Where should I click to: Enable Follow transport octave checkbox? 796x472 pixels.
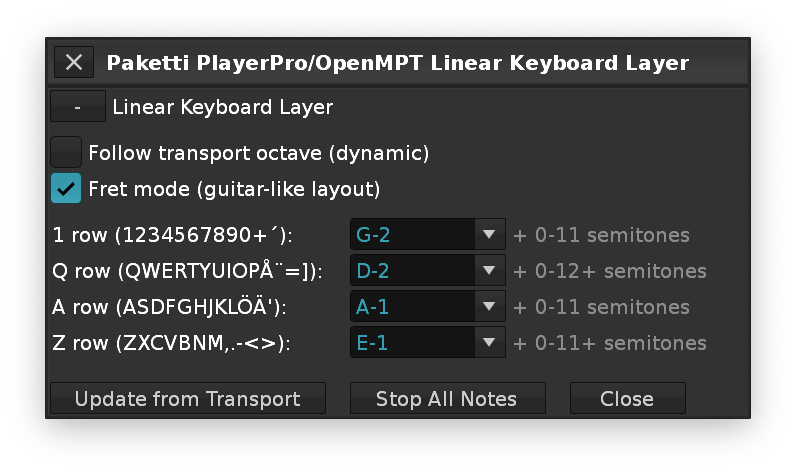point(66,153)
